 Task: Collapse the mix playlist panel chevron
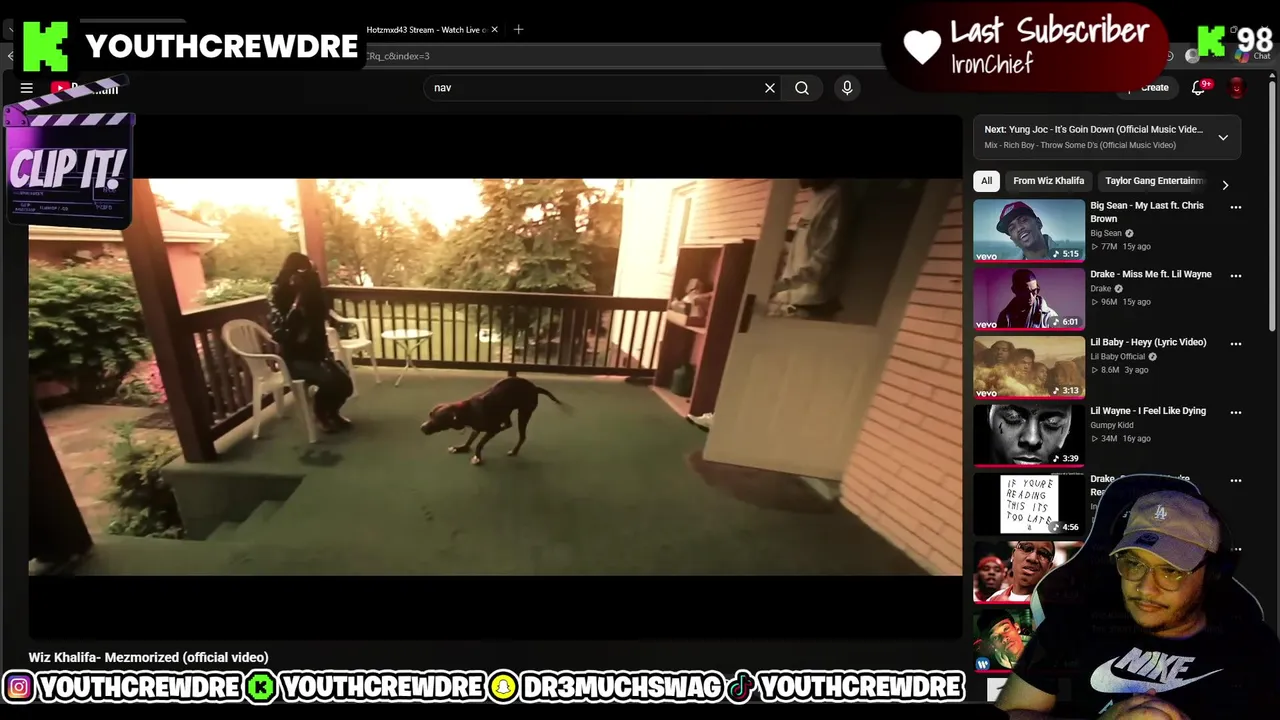click(x=1223, y=137)
